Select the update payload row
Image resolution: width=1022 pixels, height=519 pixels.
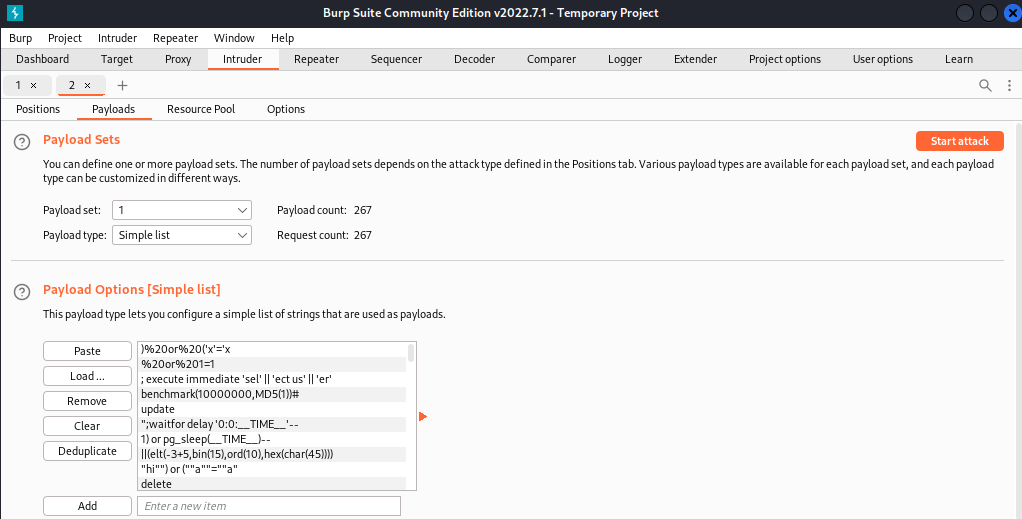pos(272,409)
